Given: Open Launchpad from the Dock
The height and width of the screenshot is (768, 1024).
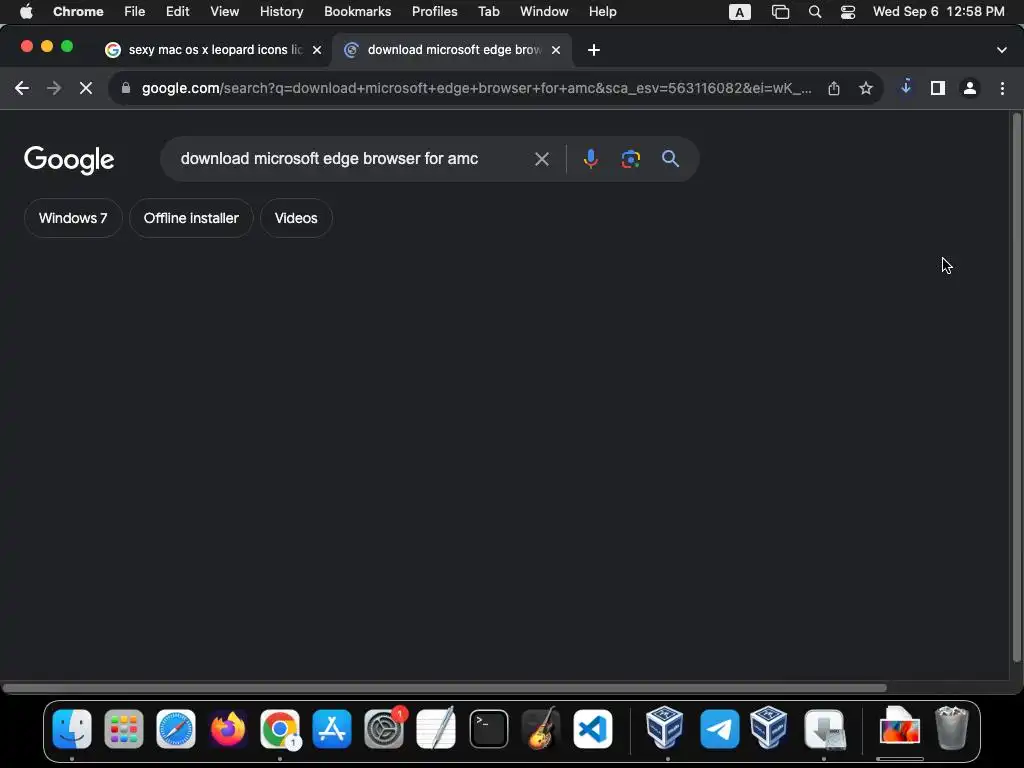Looking at the screenshot, I should 124,729.
